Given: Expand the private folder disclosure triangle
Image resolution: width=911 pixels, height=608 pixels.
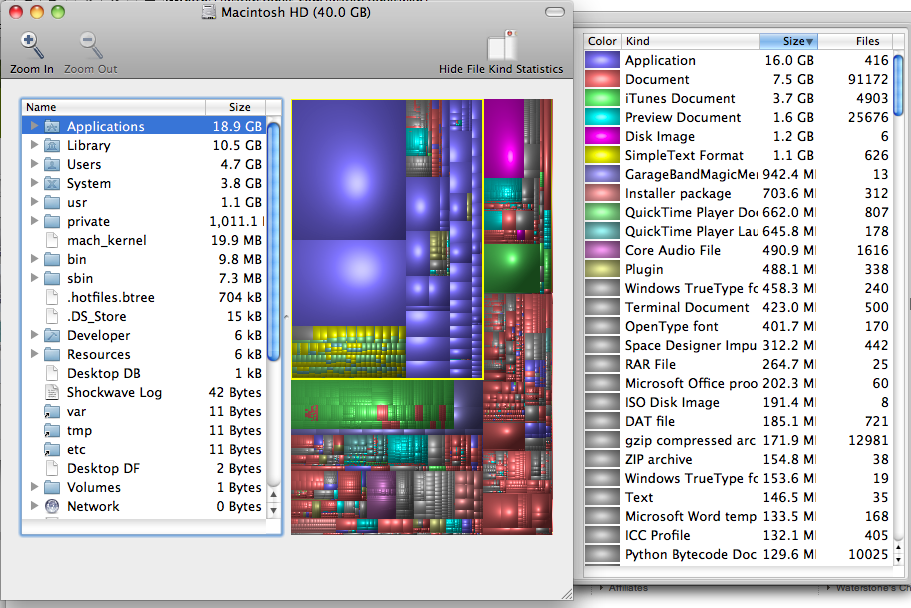Looking at the screenshot, I should pos(35,222).
